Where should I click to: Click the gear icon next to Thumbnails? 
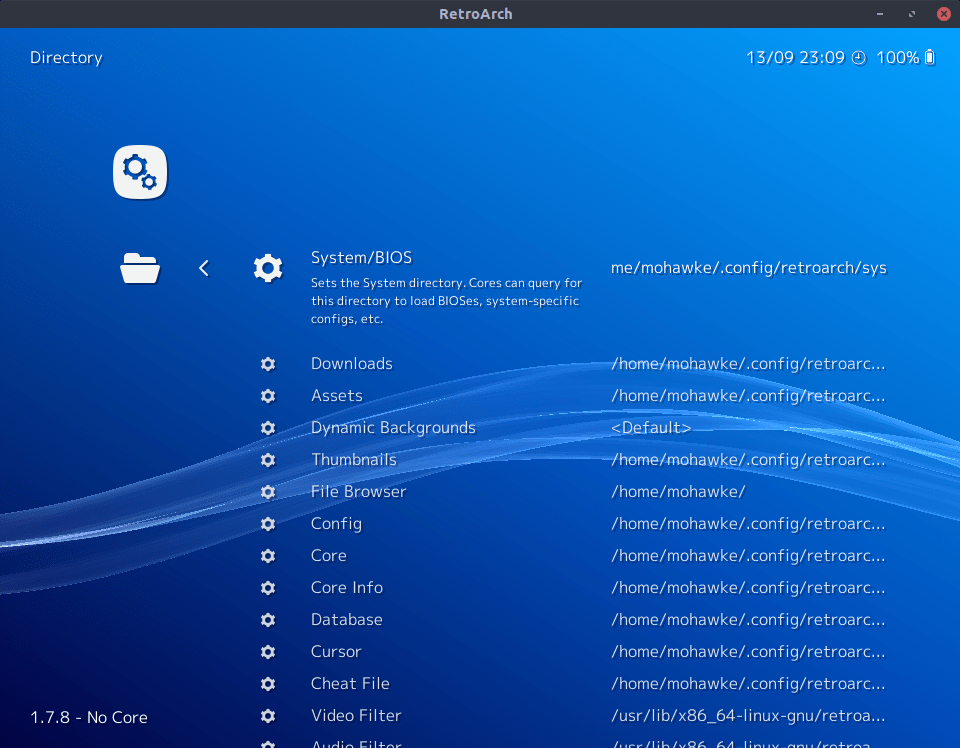pos(268,460)
